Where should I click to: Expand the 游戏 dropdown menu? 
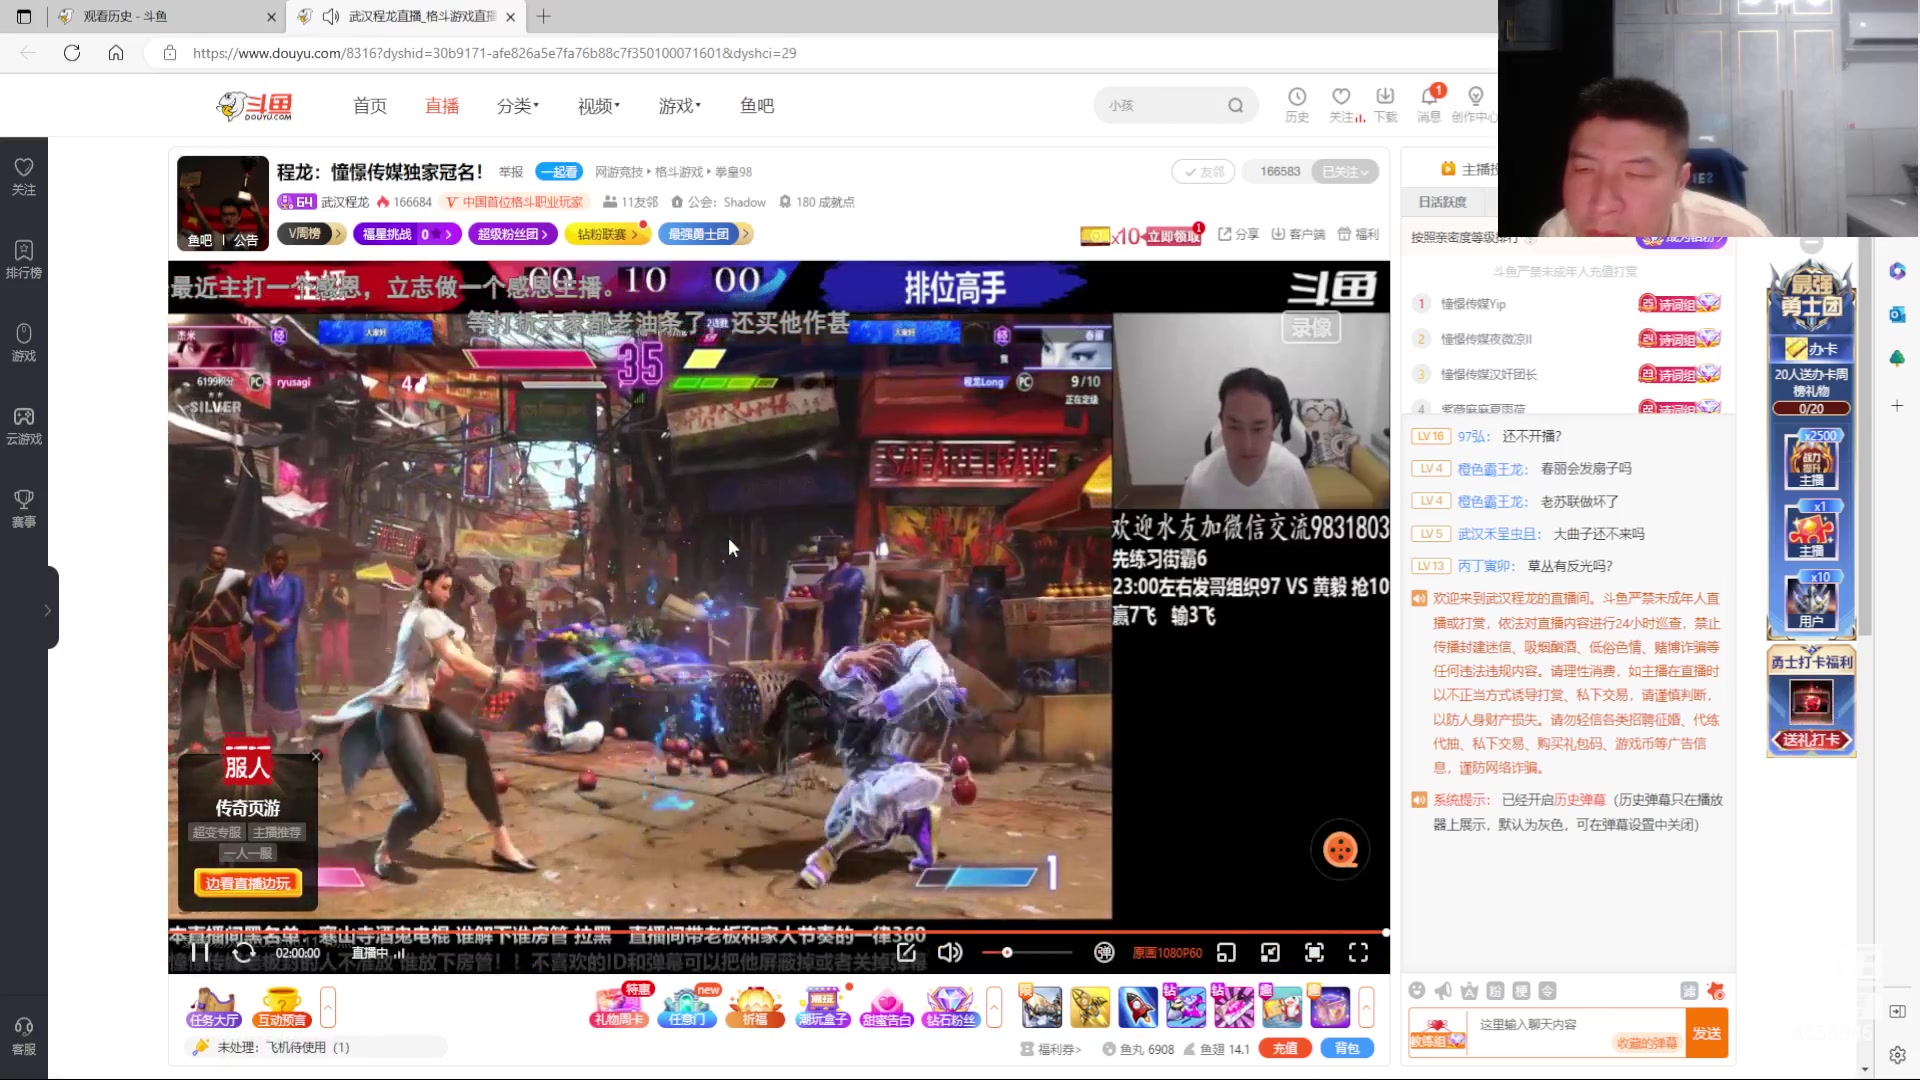(x=679, y=105)
